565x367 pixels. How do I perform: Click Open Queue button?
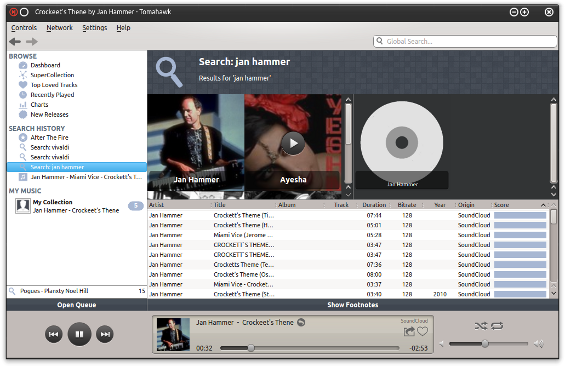click(77, 305)
